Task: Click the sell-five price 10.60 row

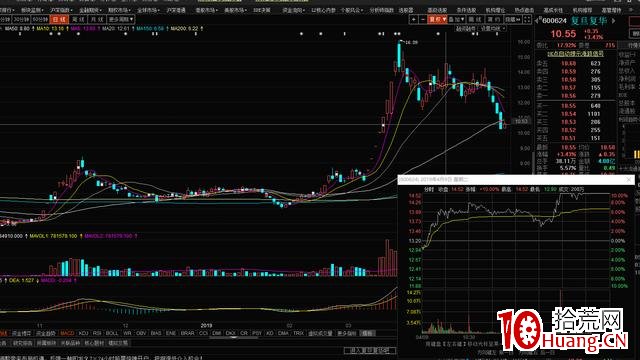Action: pyautogui.click(x=576, y=63)
